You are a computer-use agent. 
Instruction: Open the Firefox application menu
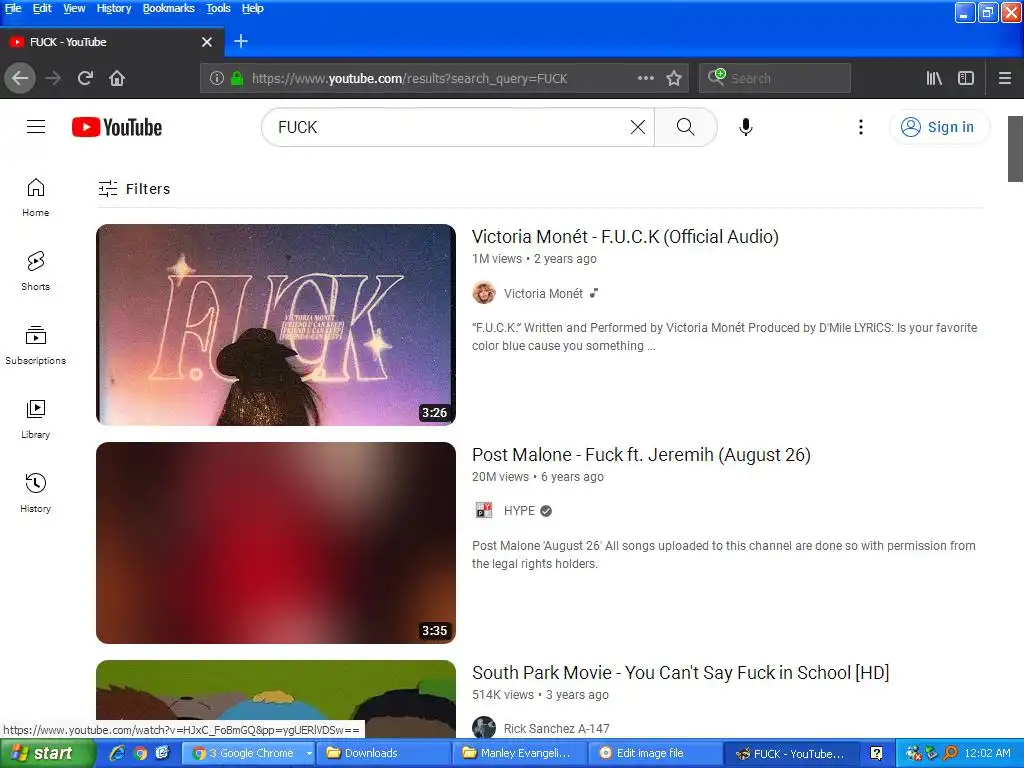point(1005,78)
